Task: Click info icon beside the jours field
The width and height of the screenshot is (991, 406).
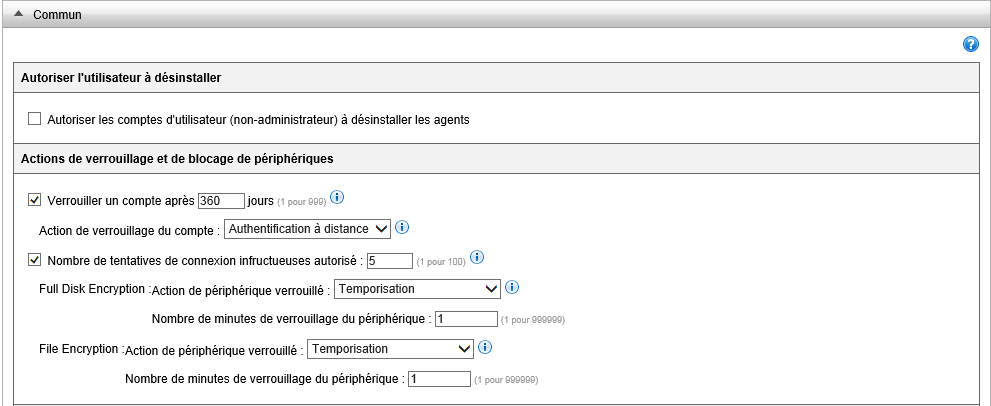Action: pos(337,197)
